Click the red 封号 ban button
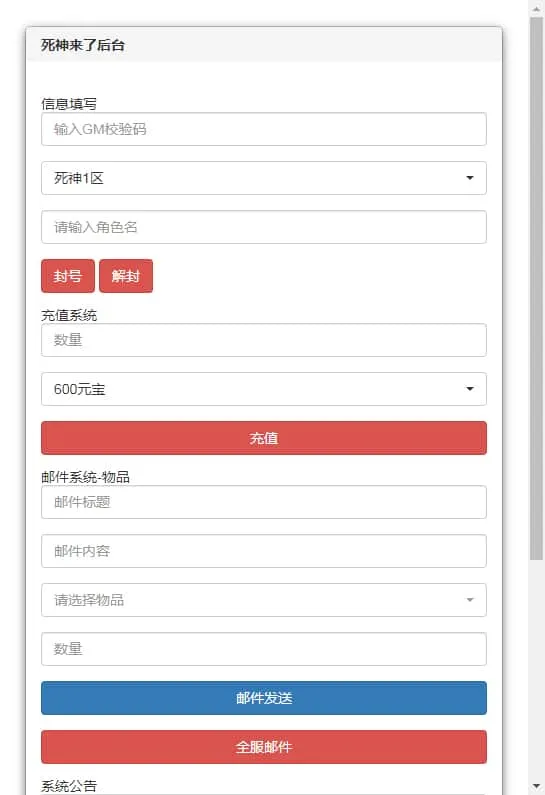 click(x=68, y=276)
